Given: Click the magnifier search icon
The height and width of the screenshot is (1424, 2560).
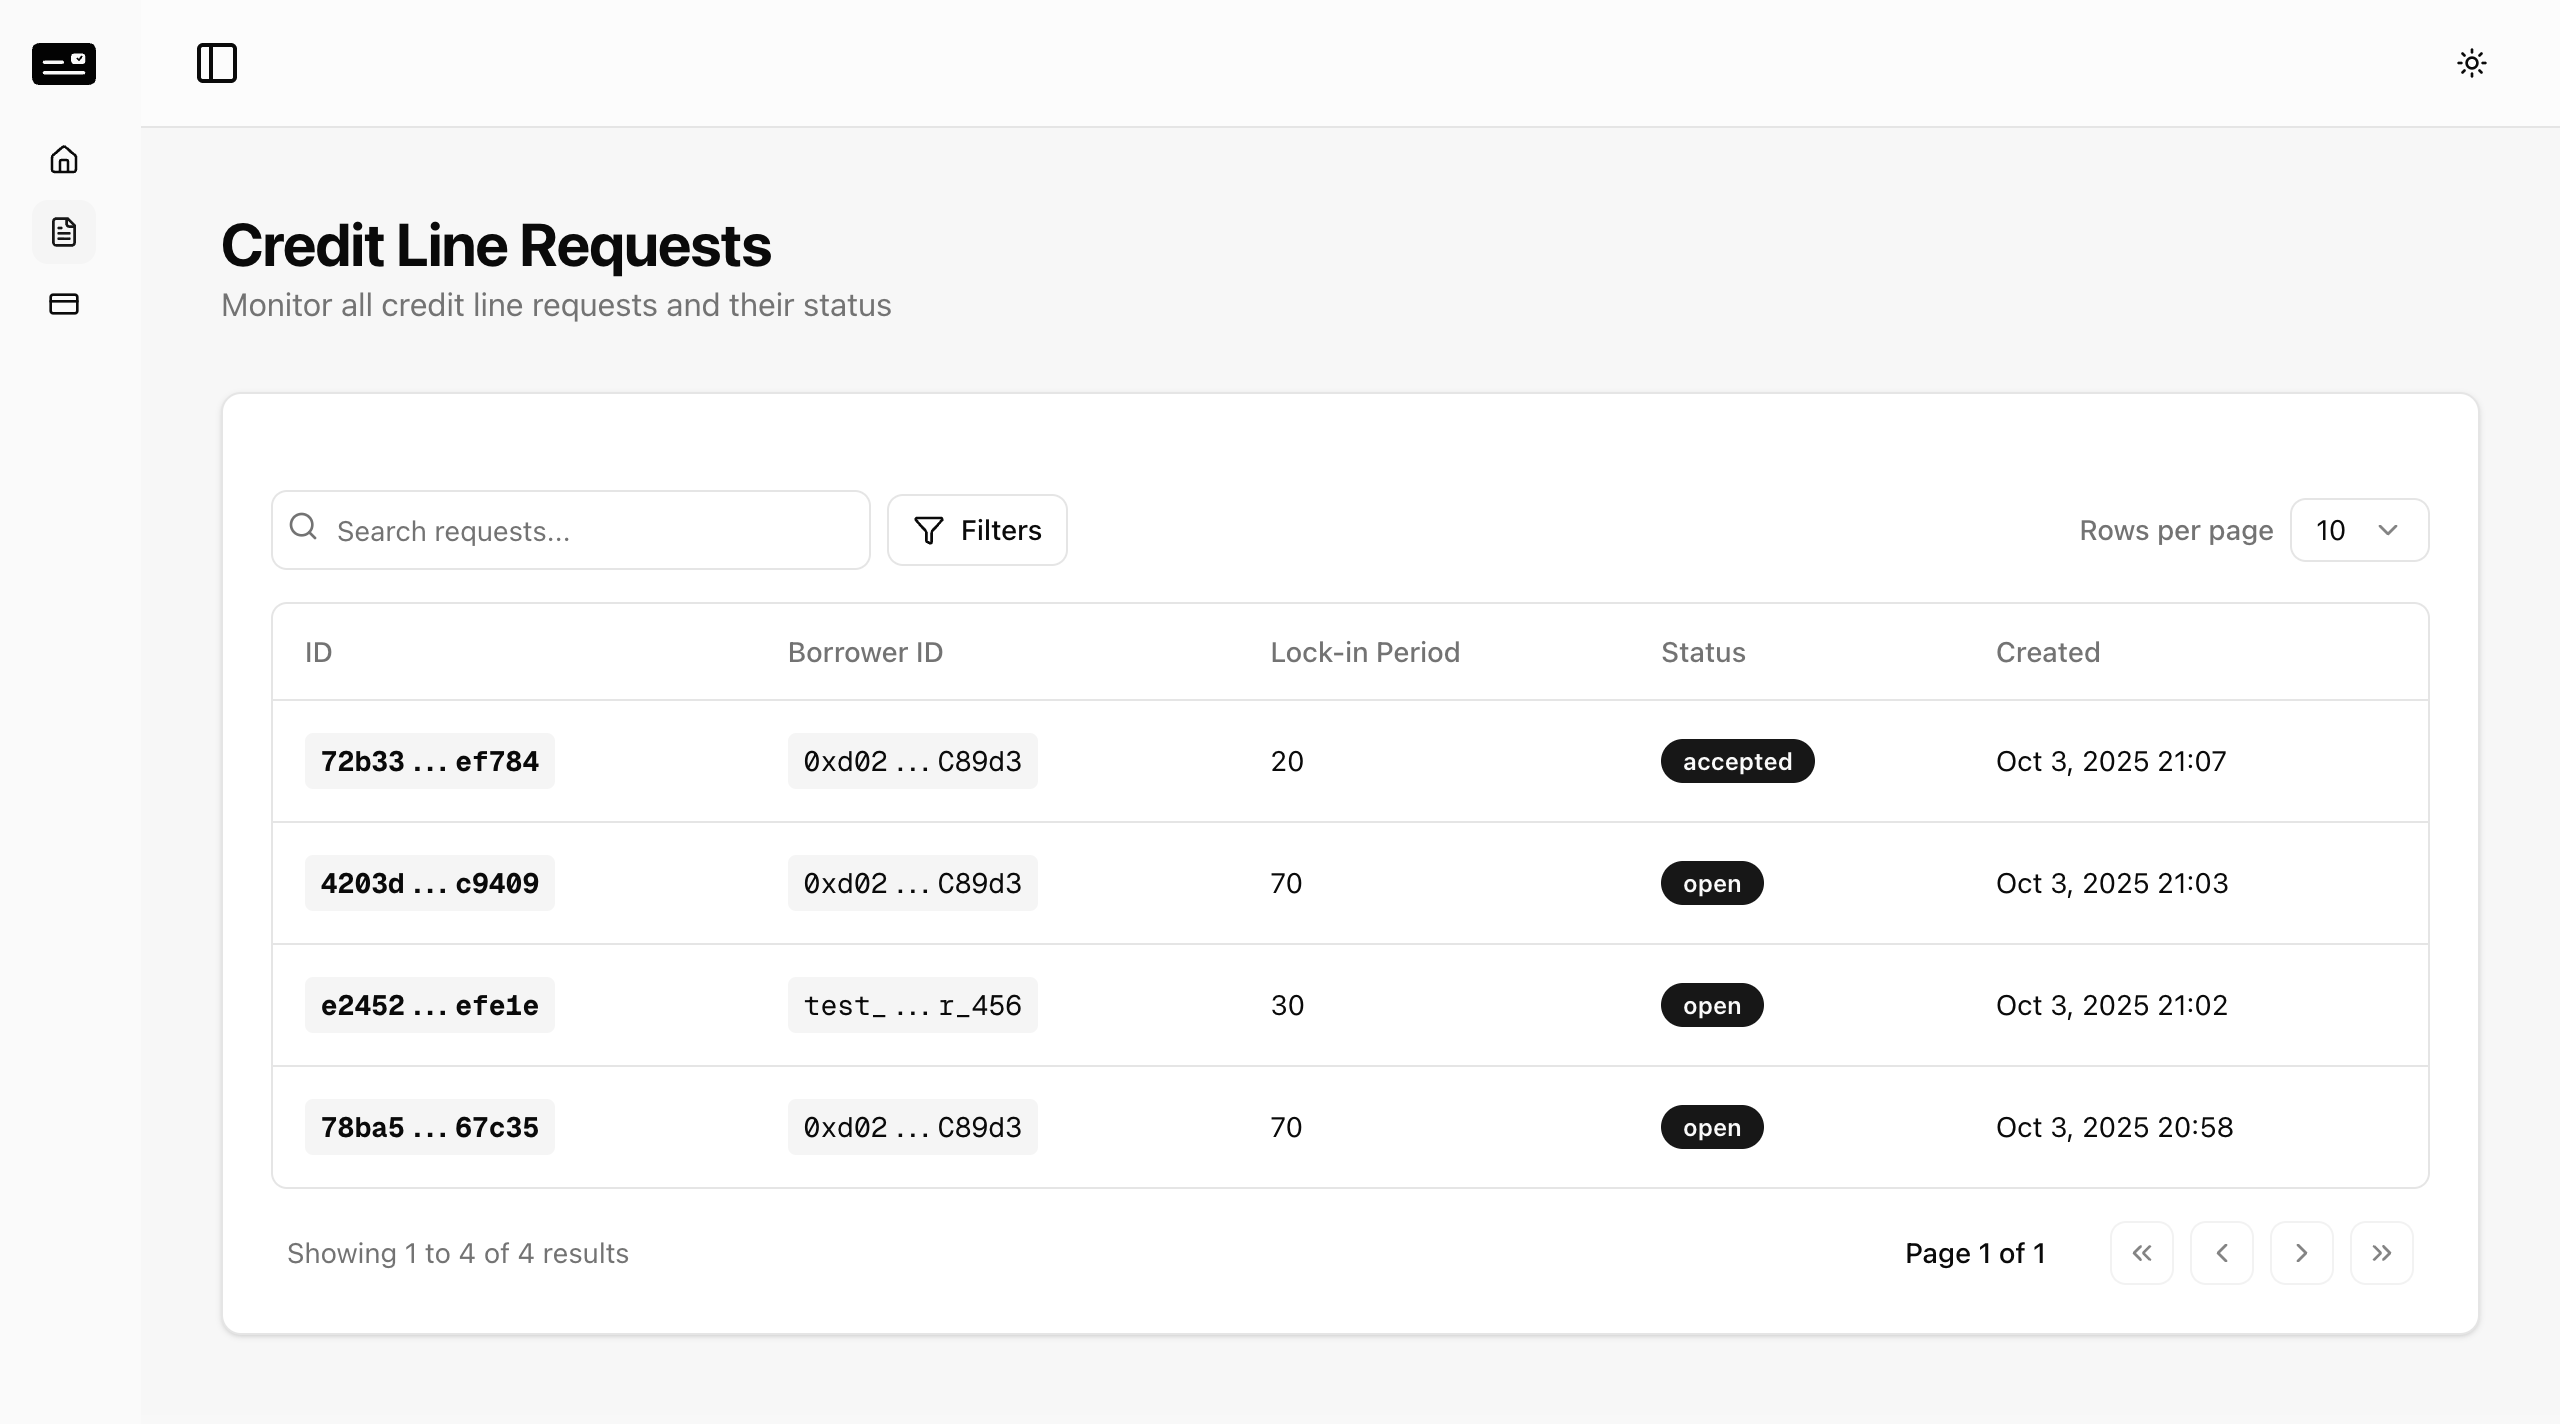Looking at the screenshot, I should [x=303, y=527].
